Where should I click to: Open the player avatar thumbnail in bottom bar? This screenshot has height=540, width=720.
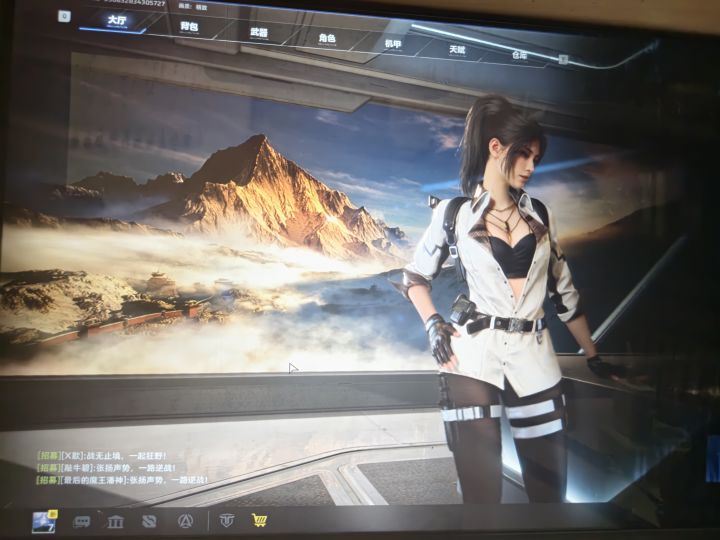44,522
